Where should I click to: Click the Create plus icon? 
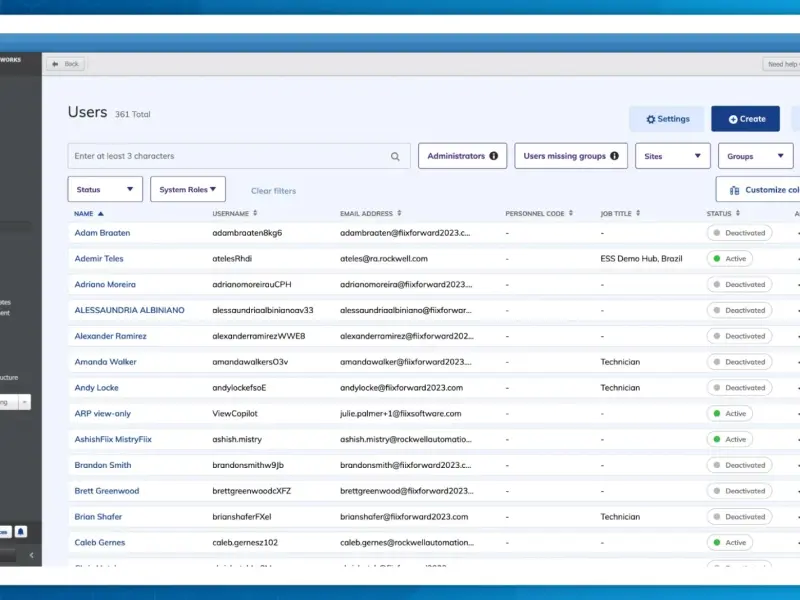point(733,119)
